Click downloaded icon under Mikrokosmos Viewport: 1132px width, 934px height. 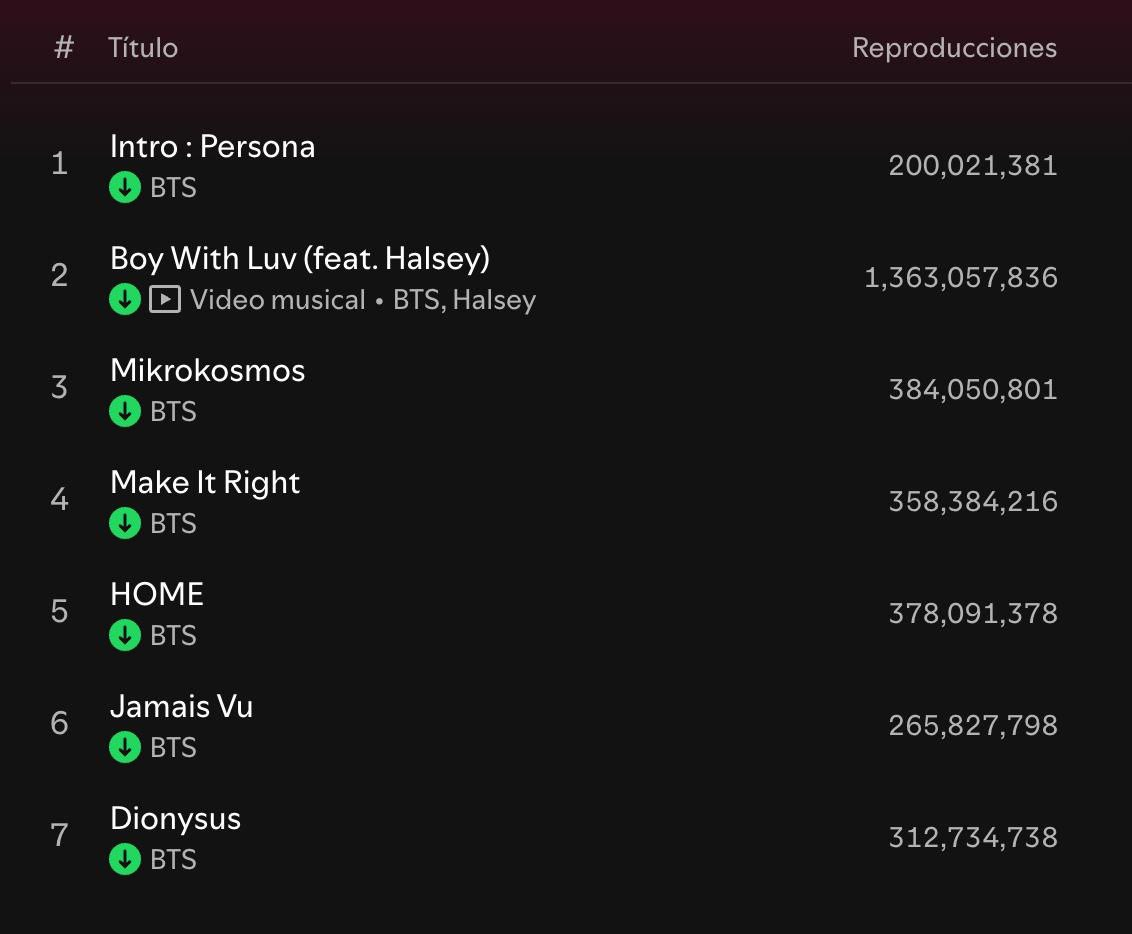124,412
